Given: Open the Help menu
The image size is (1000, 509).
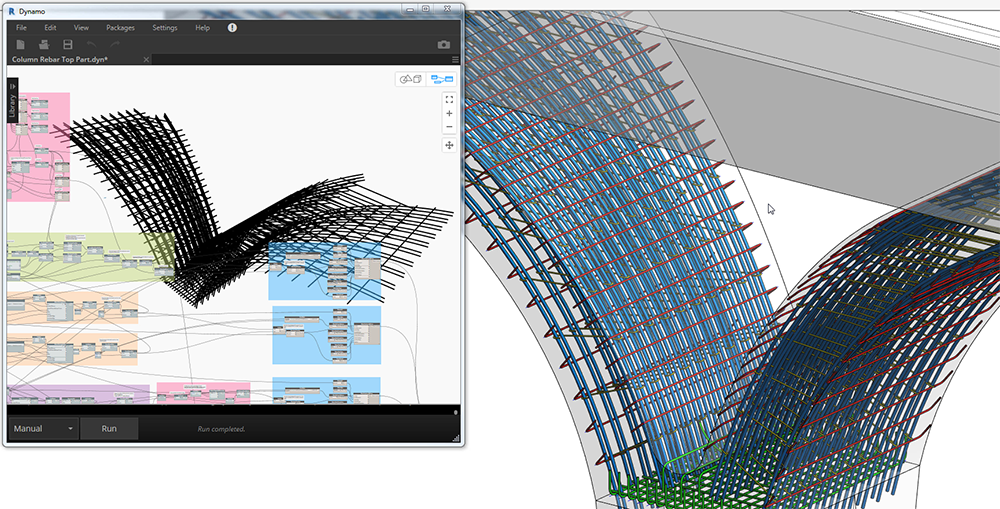Looking at the screenshot, I should 202,27.
